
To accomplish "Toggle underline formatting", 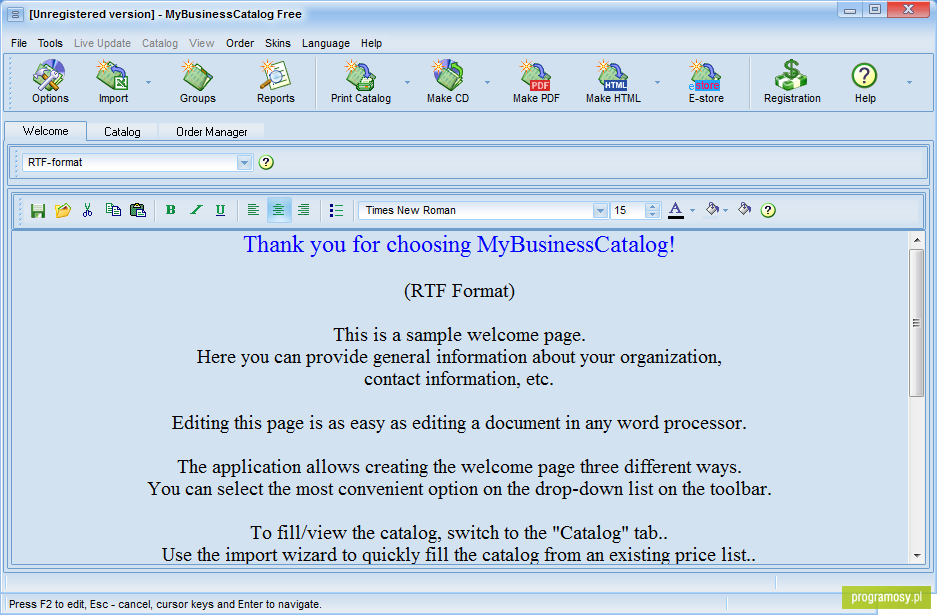I will [x=221, y=210].
